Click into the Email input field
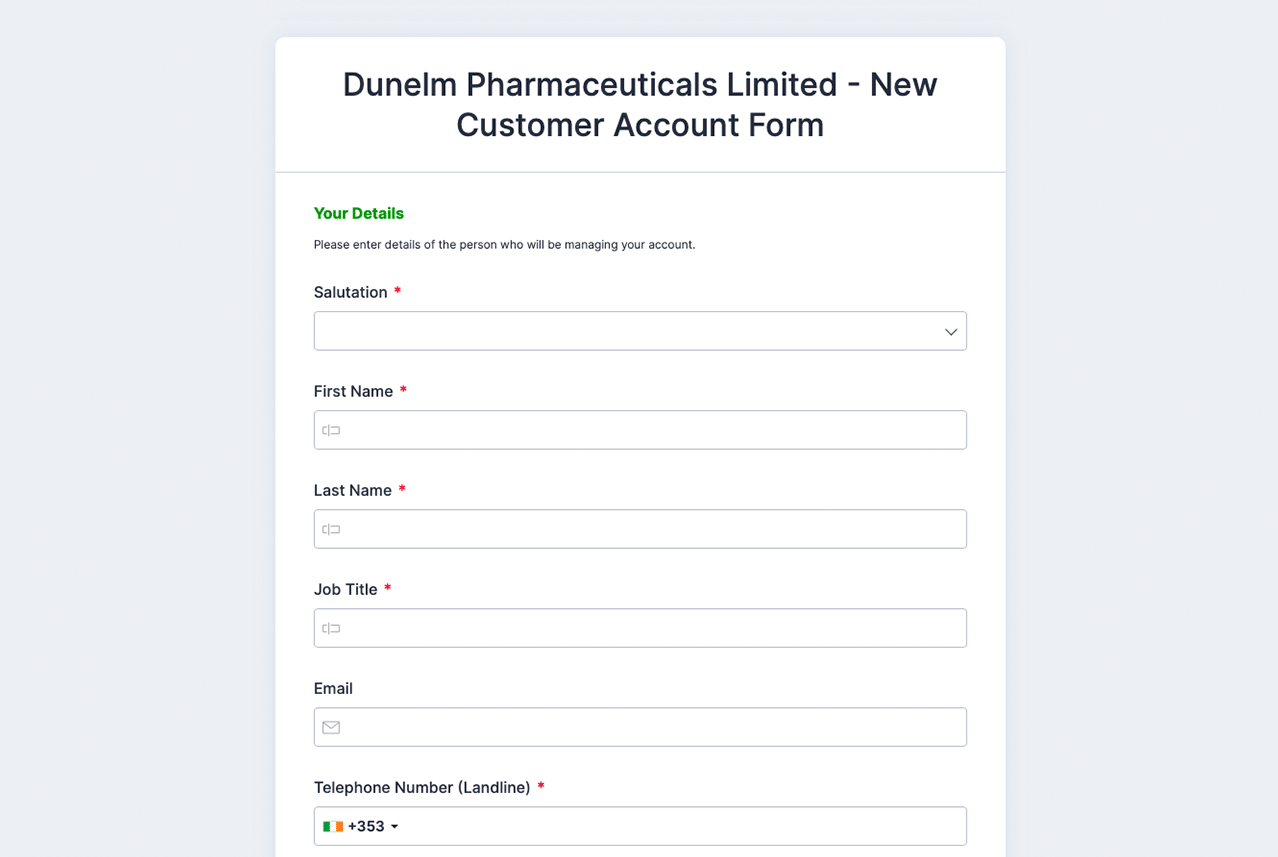The width and height of the screenshot is (1278, 857). click(x=650, y=727)
